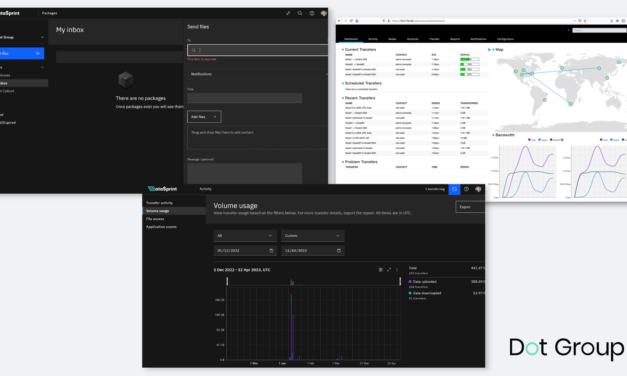
Task: Show the chart as a table icon
Action: point(381,270)
